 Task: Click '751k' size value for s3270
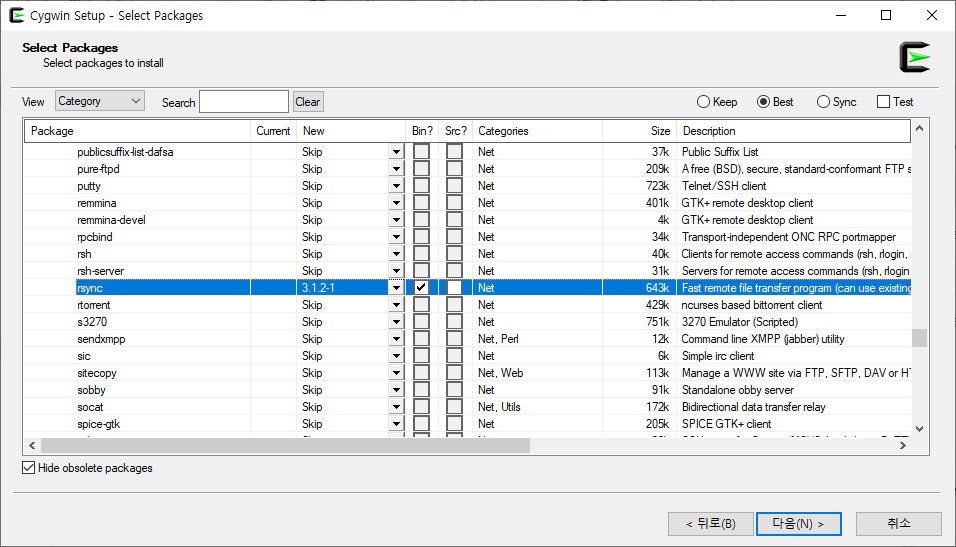[657, 322]
